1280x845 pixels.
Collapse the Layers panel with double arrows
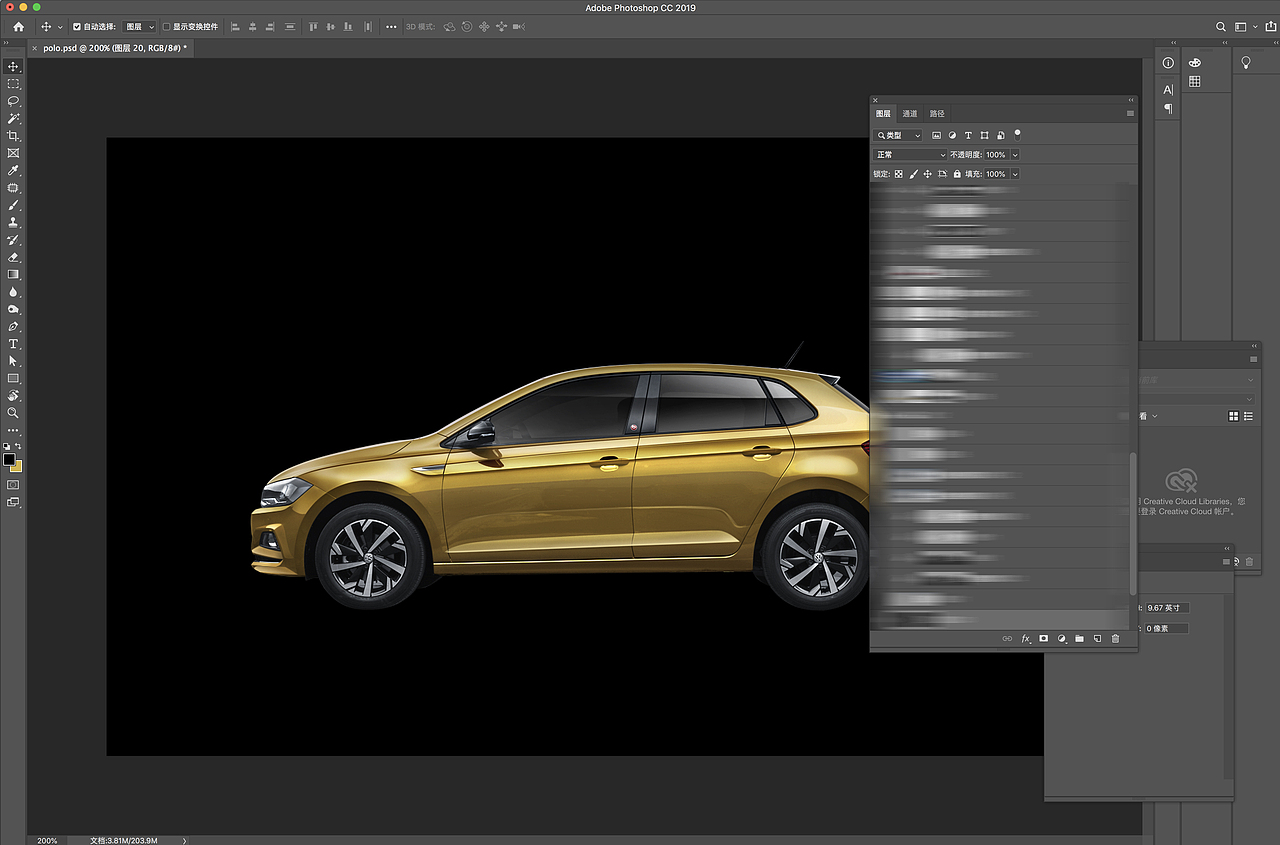coord(1131,100)
